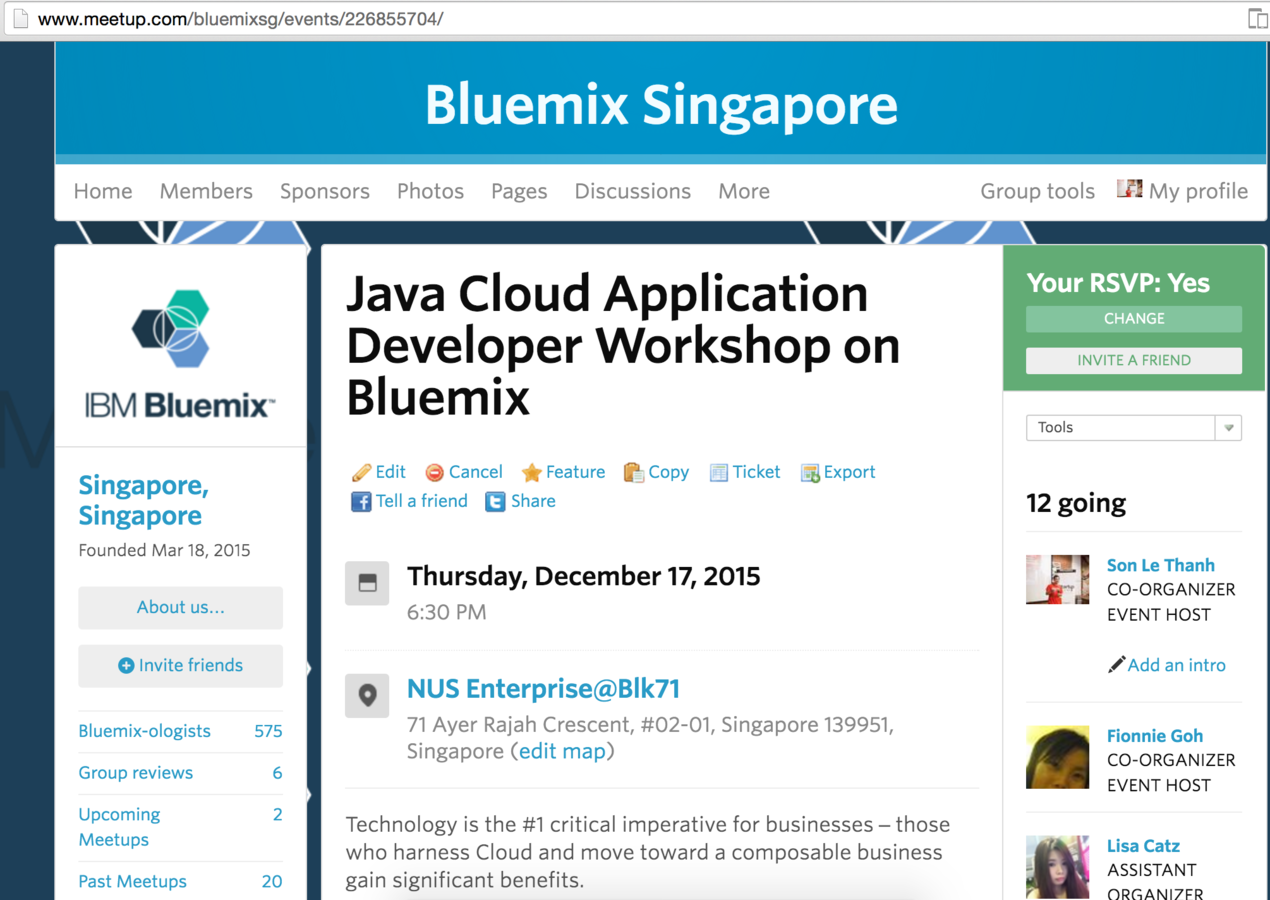This screenshot has width=1270, height=900.
Task: Expand the More menu
Action: tap(744, 191)
